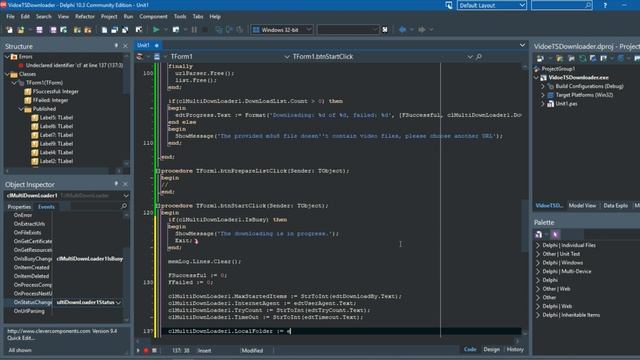
Task: Click the Palette pointer arrow icon
Action: pyautogui.click(x=555, y=234)
